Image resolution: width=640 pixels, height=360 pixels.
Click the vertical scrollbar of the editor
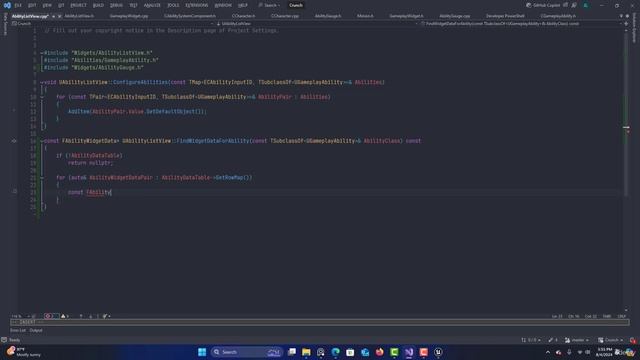click(626, 171)
